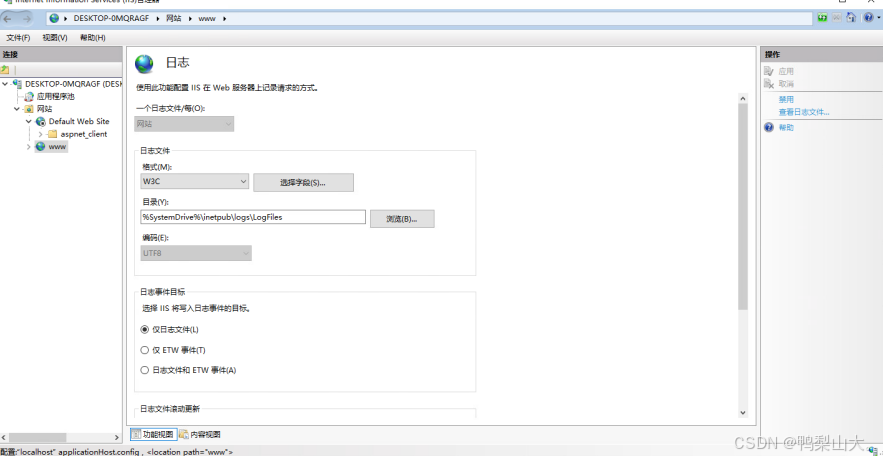
Task: Click the 应用 apply icon in Actions pane
Action: pyautogui.click(x=768, y=72)
